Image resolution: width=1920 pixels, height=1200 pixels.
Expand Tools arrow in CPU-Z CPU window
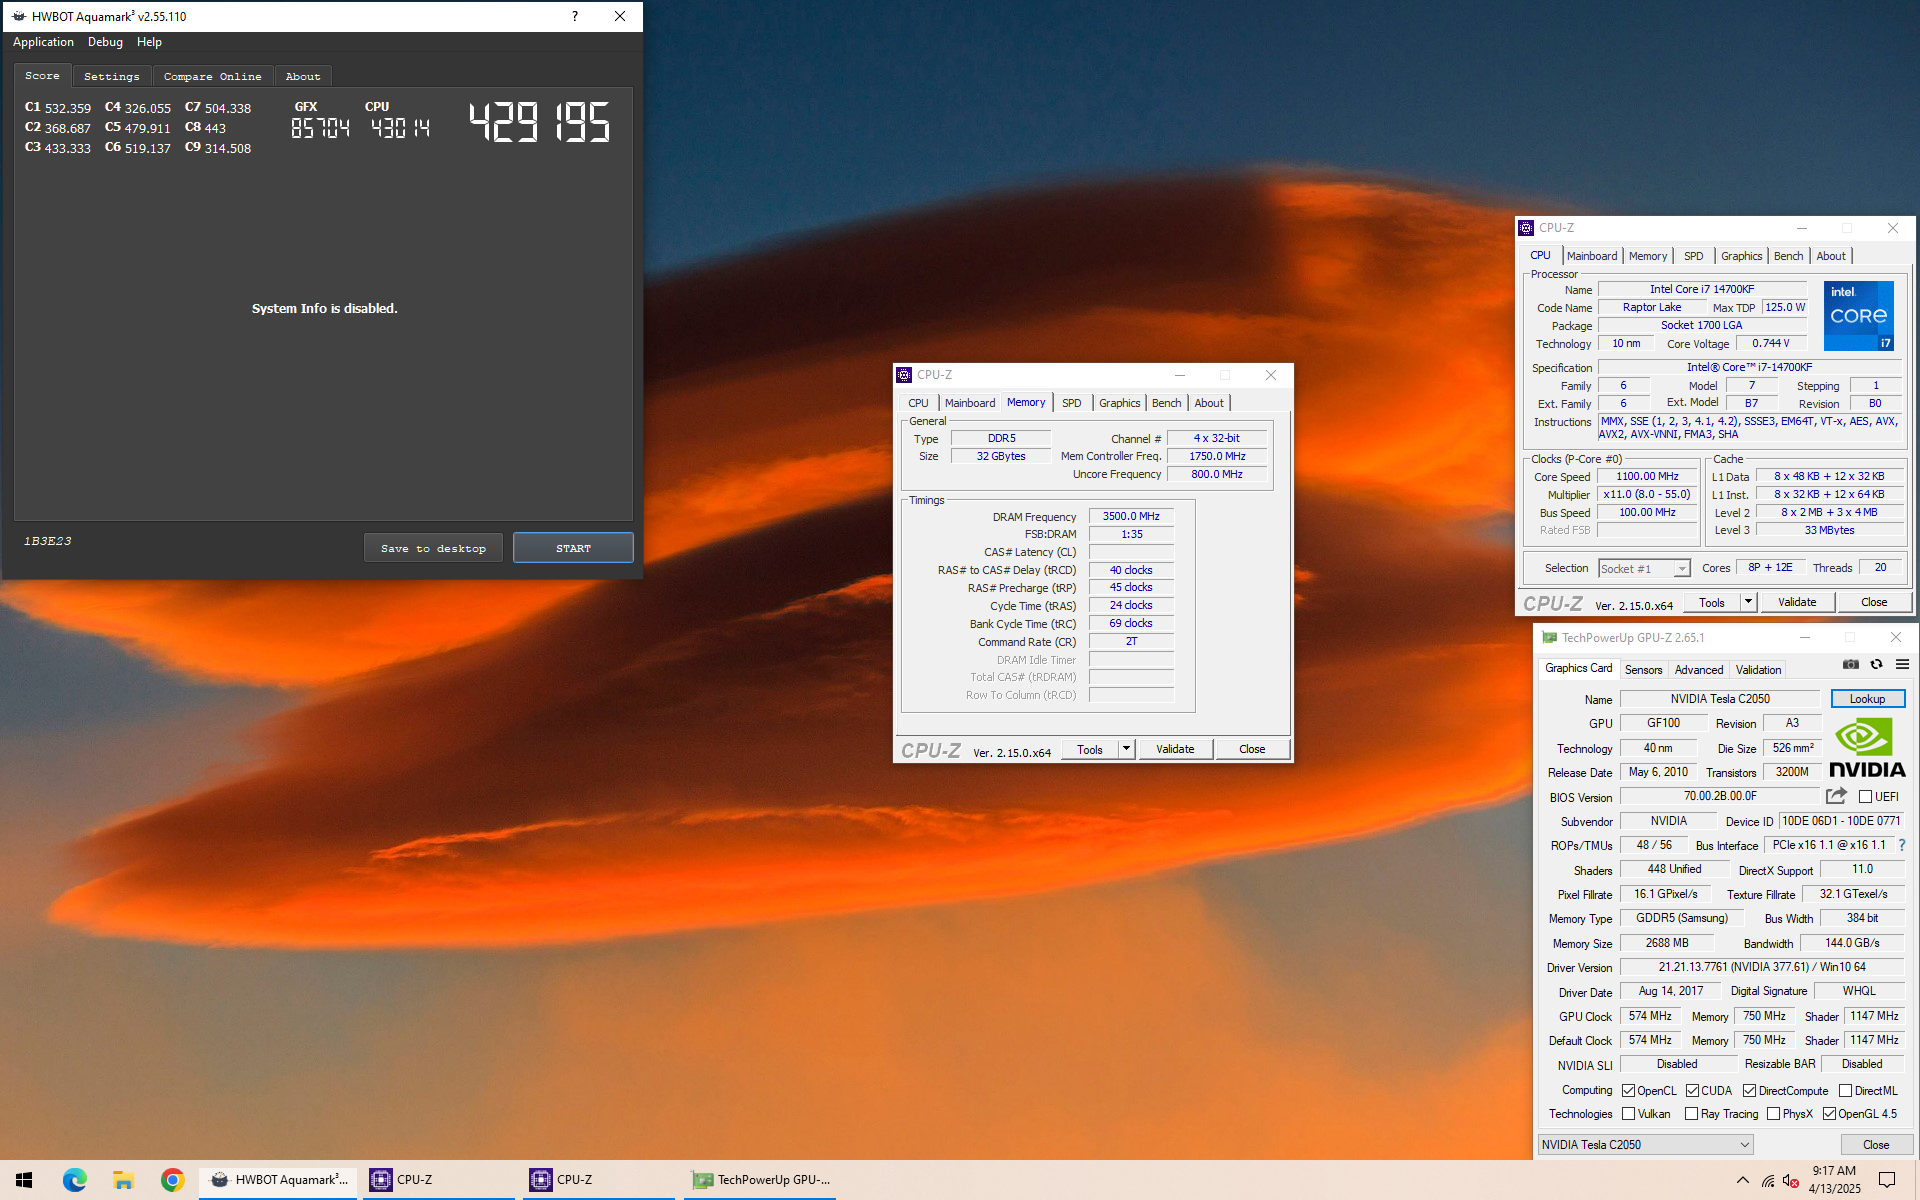1748,602
